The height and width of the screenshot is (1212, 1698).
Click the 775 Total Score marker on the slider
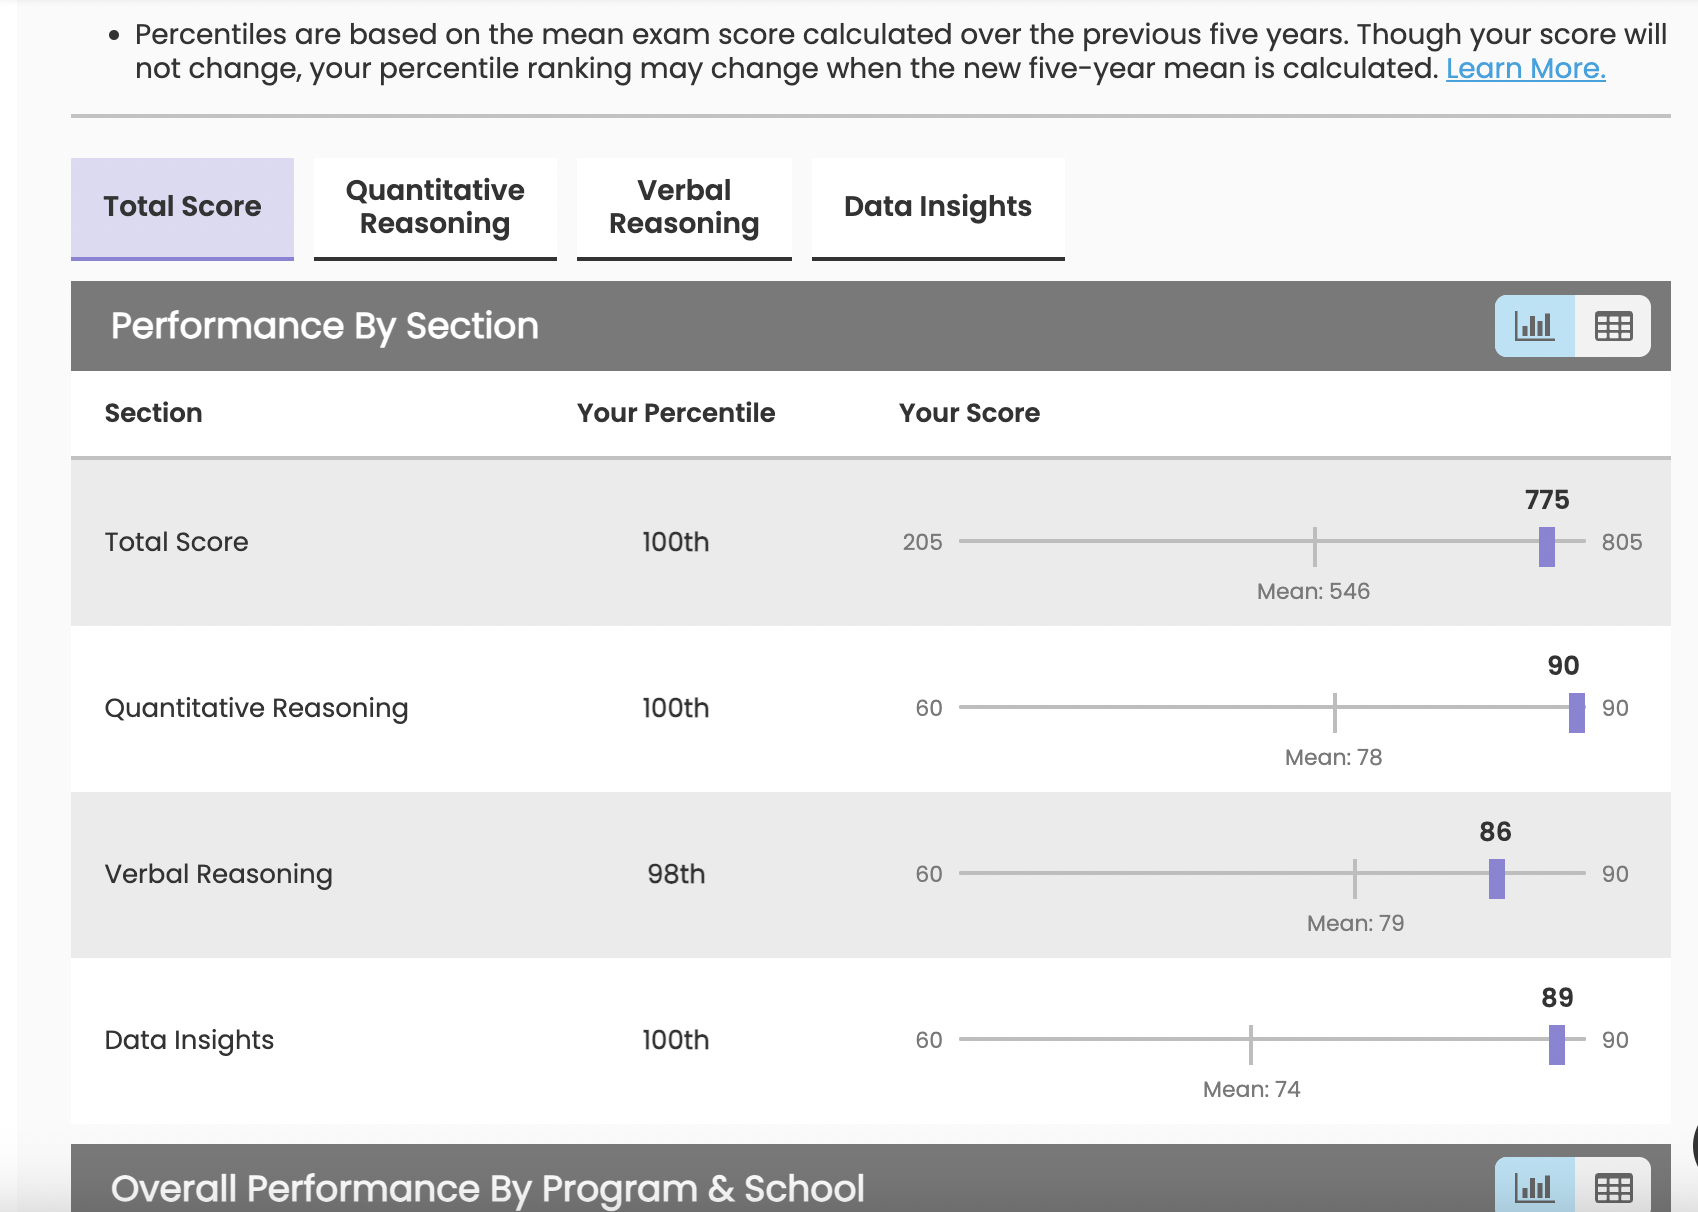click(x=1547, y=547)
